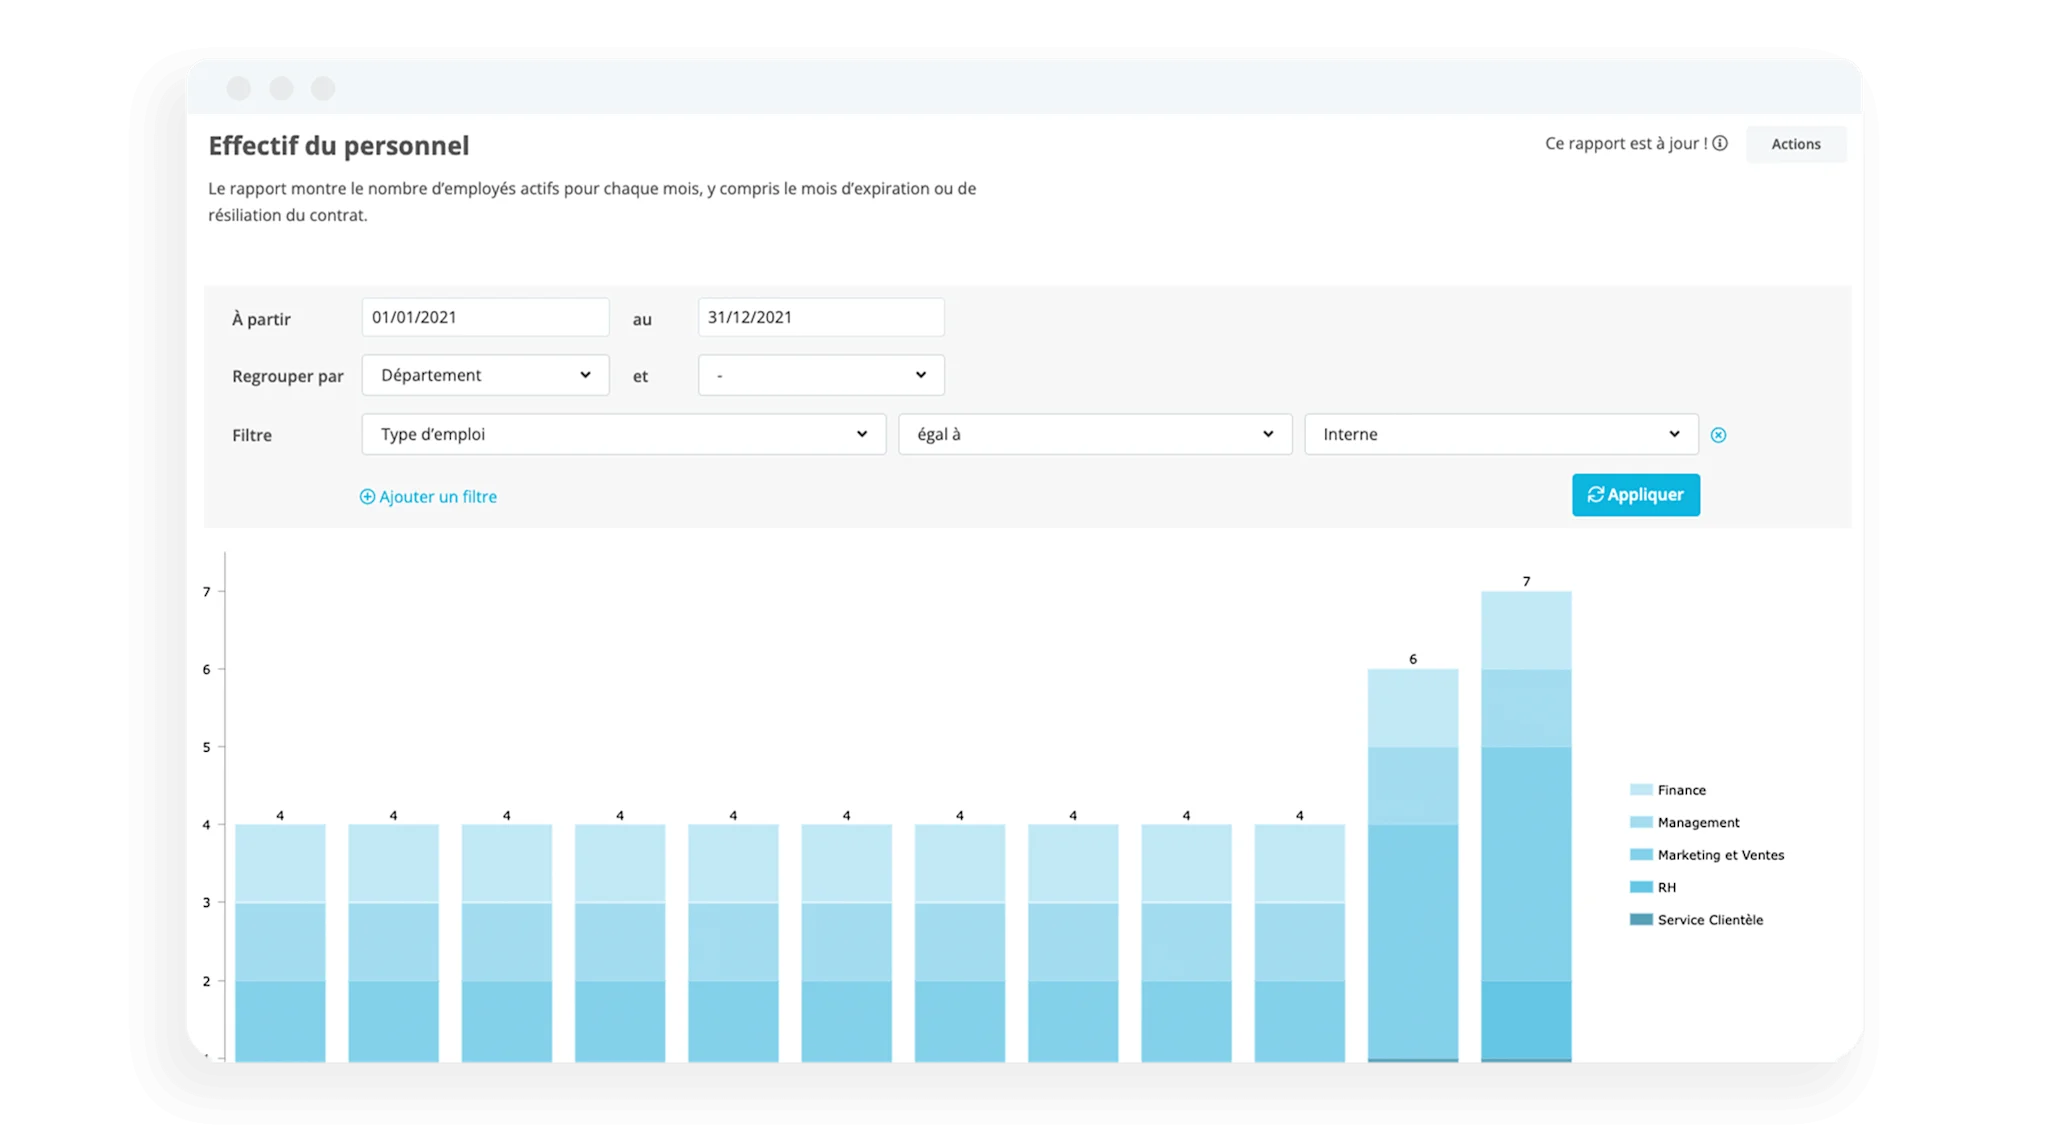Click the Appliquer button
2048x1142 pixels.
tap(1635, 495)
